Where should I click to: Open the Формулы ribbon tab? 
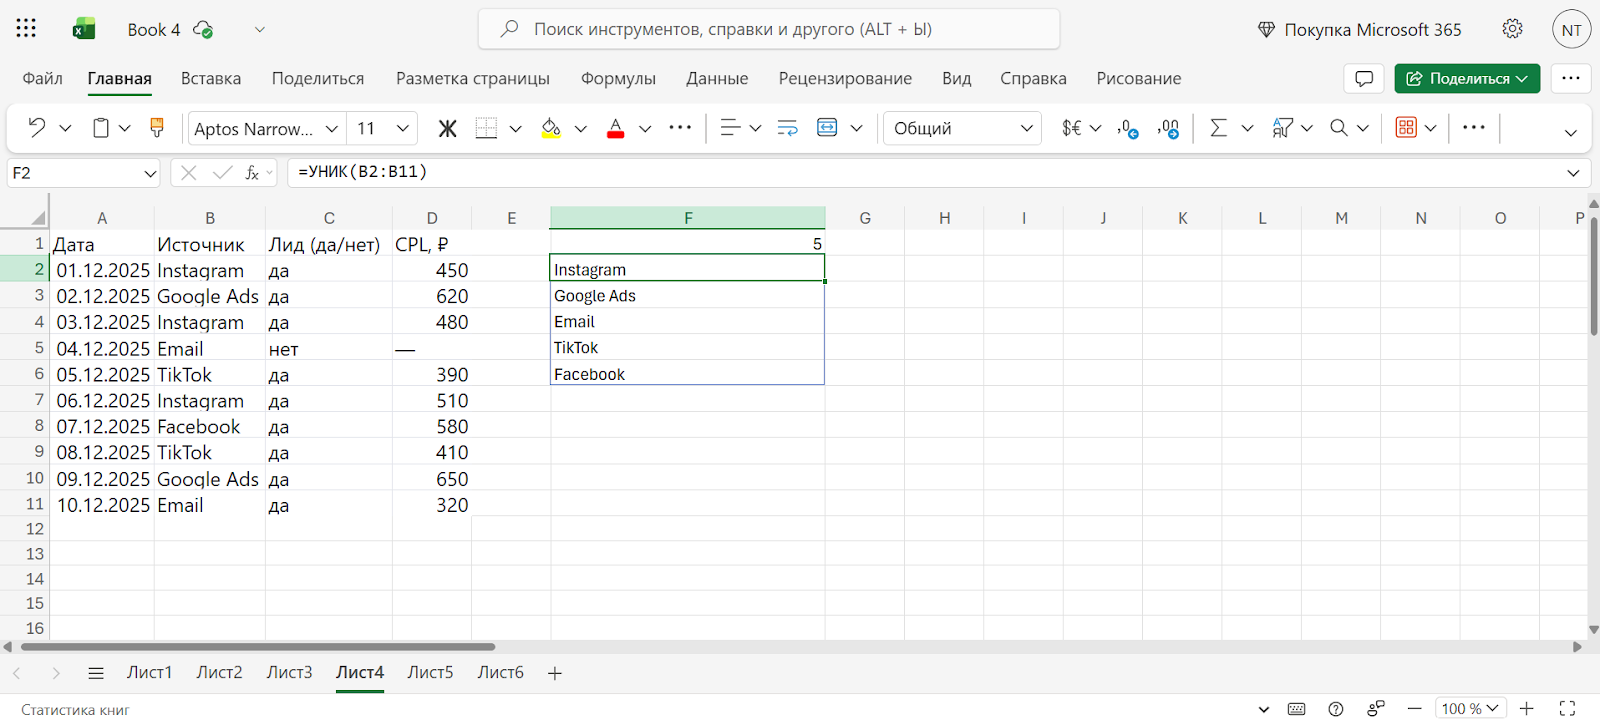click(618, 78)
